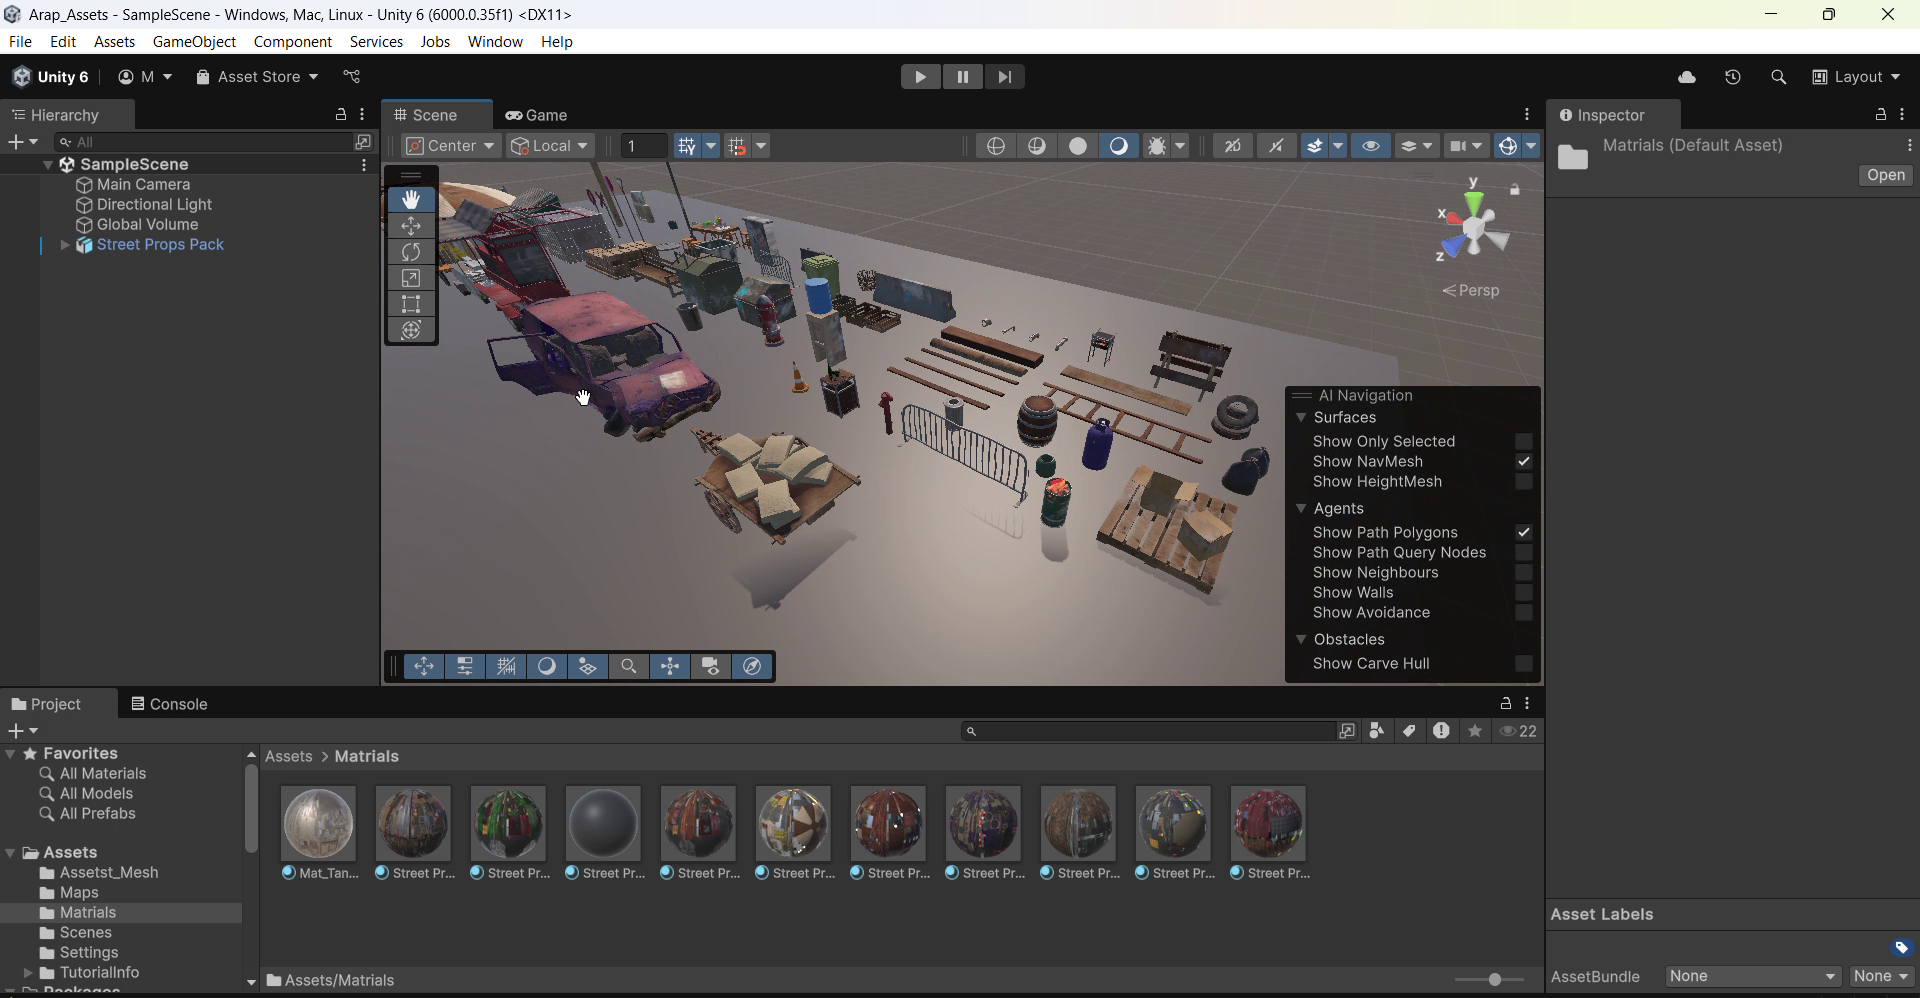The image size is (1920, 998).
Task: Click the Open button in Inspector
Action: [x=1886, y=175]
